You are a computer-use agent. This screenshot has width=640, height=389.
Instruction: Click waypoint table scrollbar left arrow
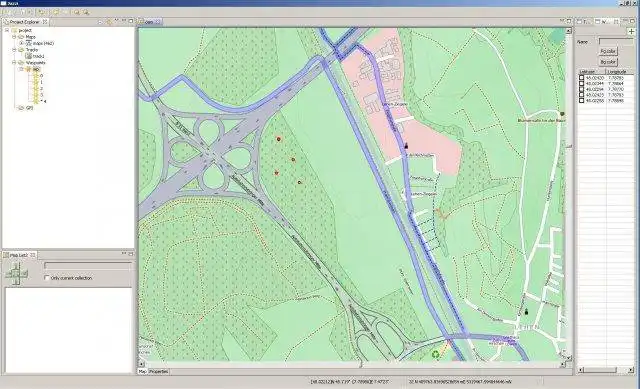pos(580,370)
